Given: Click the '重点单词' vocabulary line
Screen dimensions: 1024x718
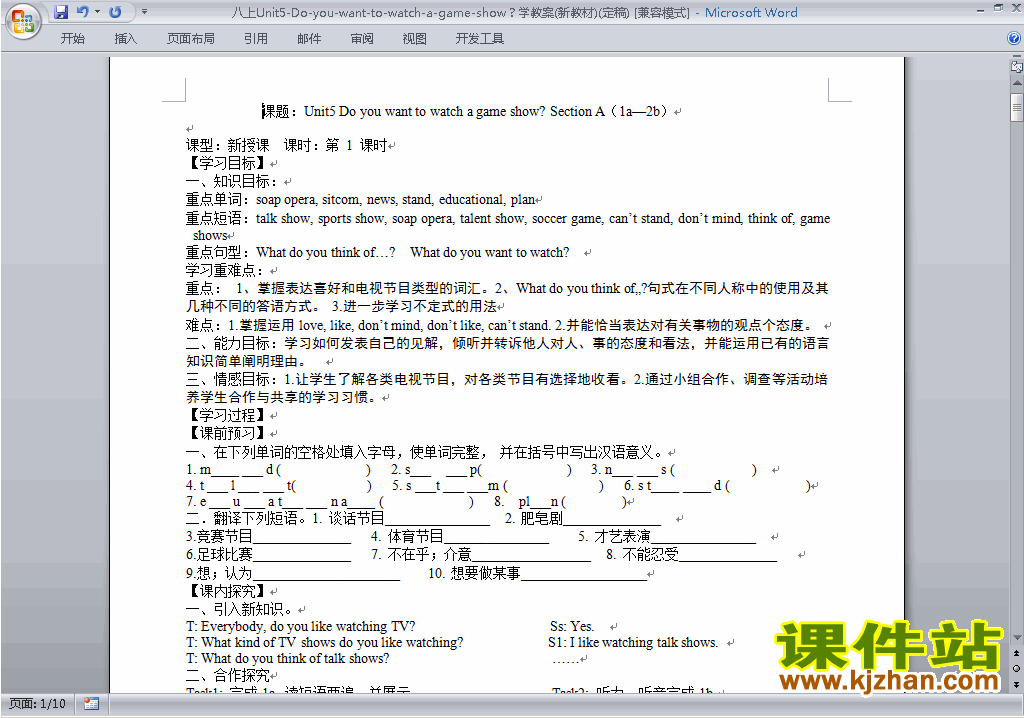Looking at the screenshot, I should [360, 199].
